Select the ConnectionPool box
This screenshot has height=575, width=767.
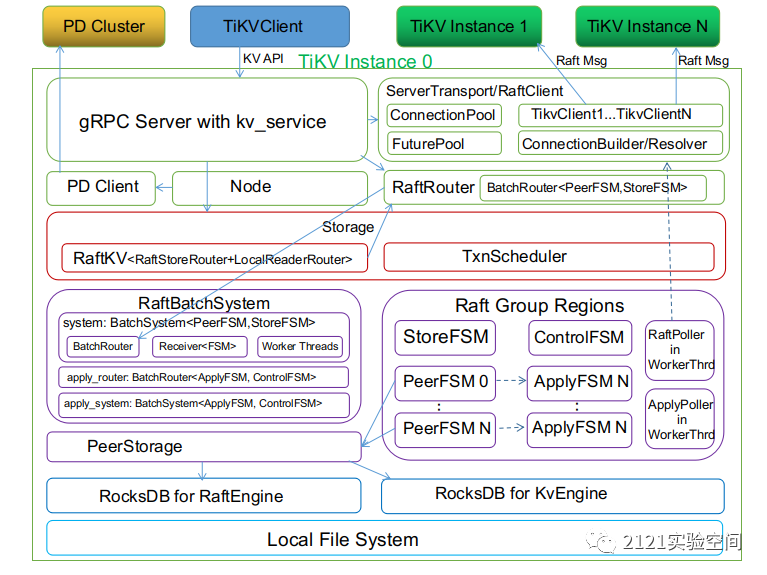(x=443, y=115)
